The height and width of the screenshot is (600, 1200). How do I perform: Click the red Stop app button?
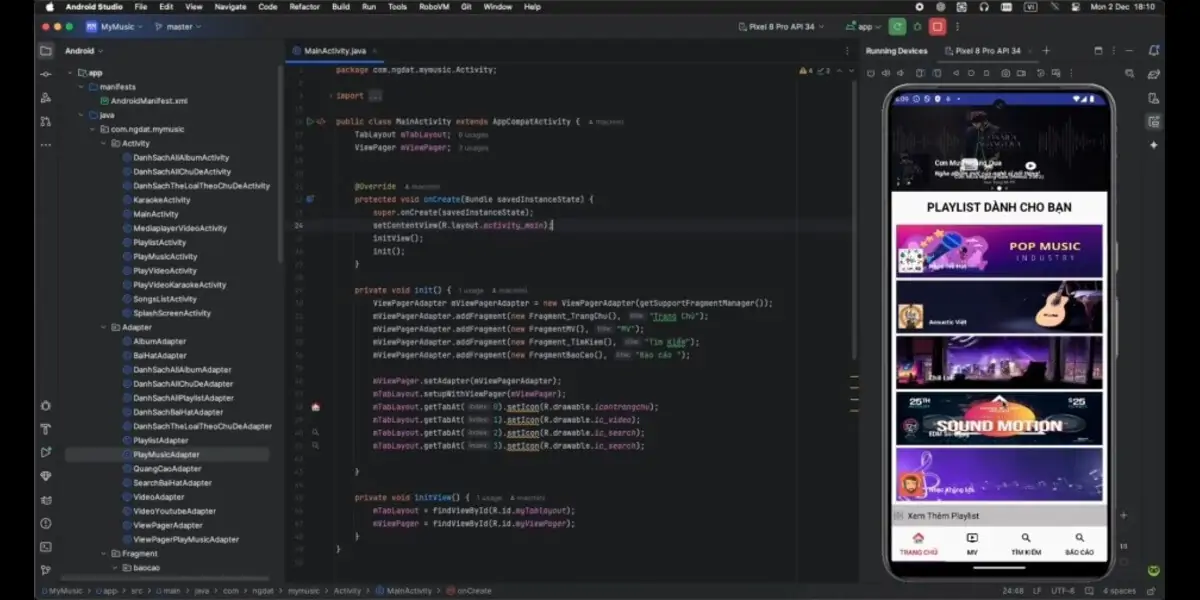pos(938,27)
